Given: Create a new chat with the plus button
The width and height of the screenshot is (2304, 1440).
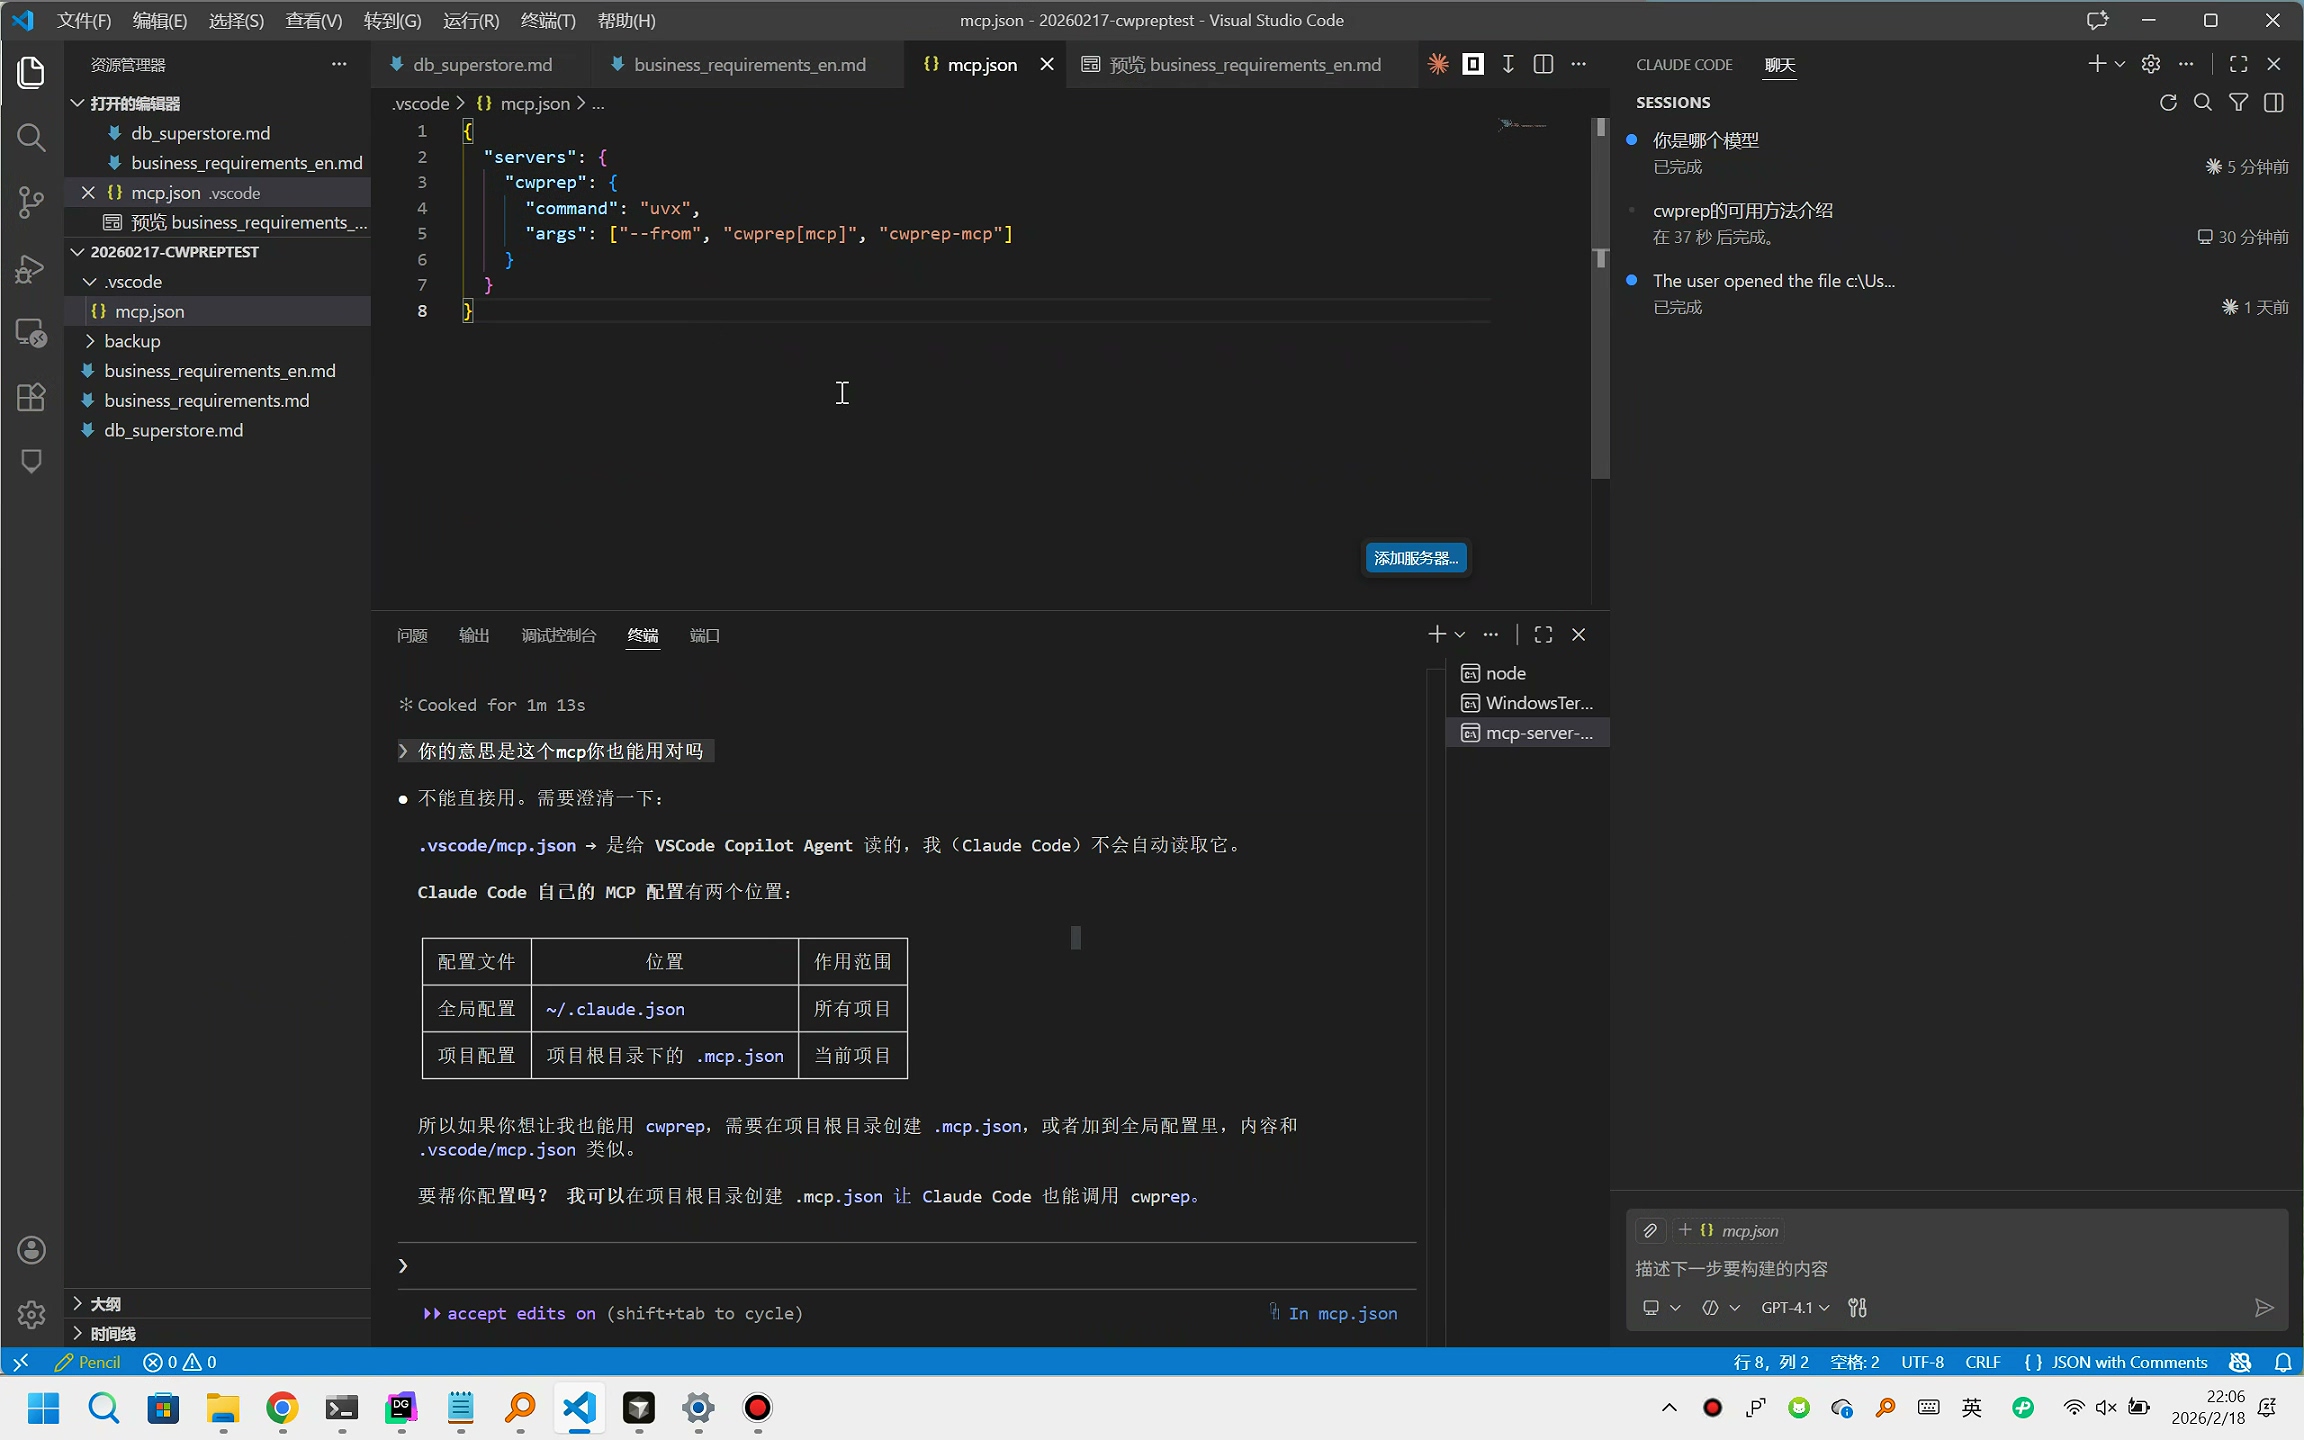Looking at the screenshot, I should (2098, 64).
